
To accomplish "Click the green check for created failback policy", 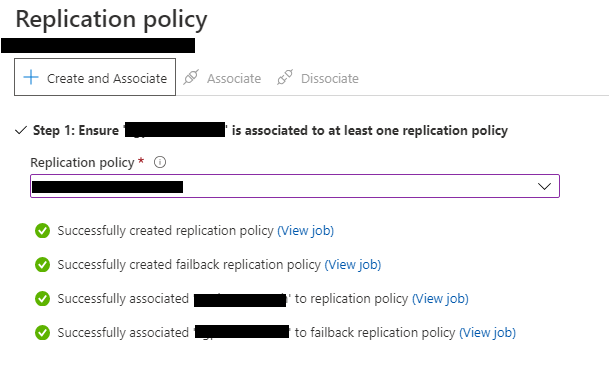I will (42, 265).
